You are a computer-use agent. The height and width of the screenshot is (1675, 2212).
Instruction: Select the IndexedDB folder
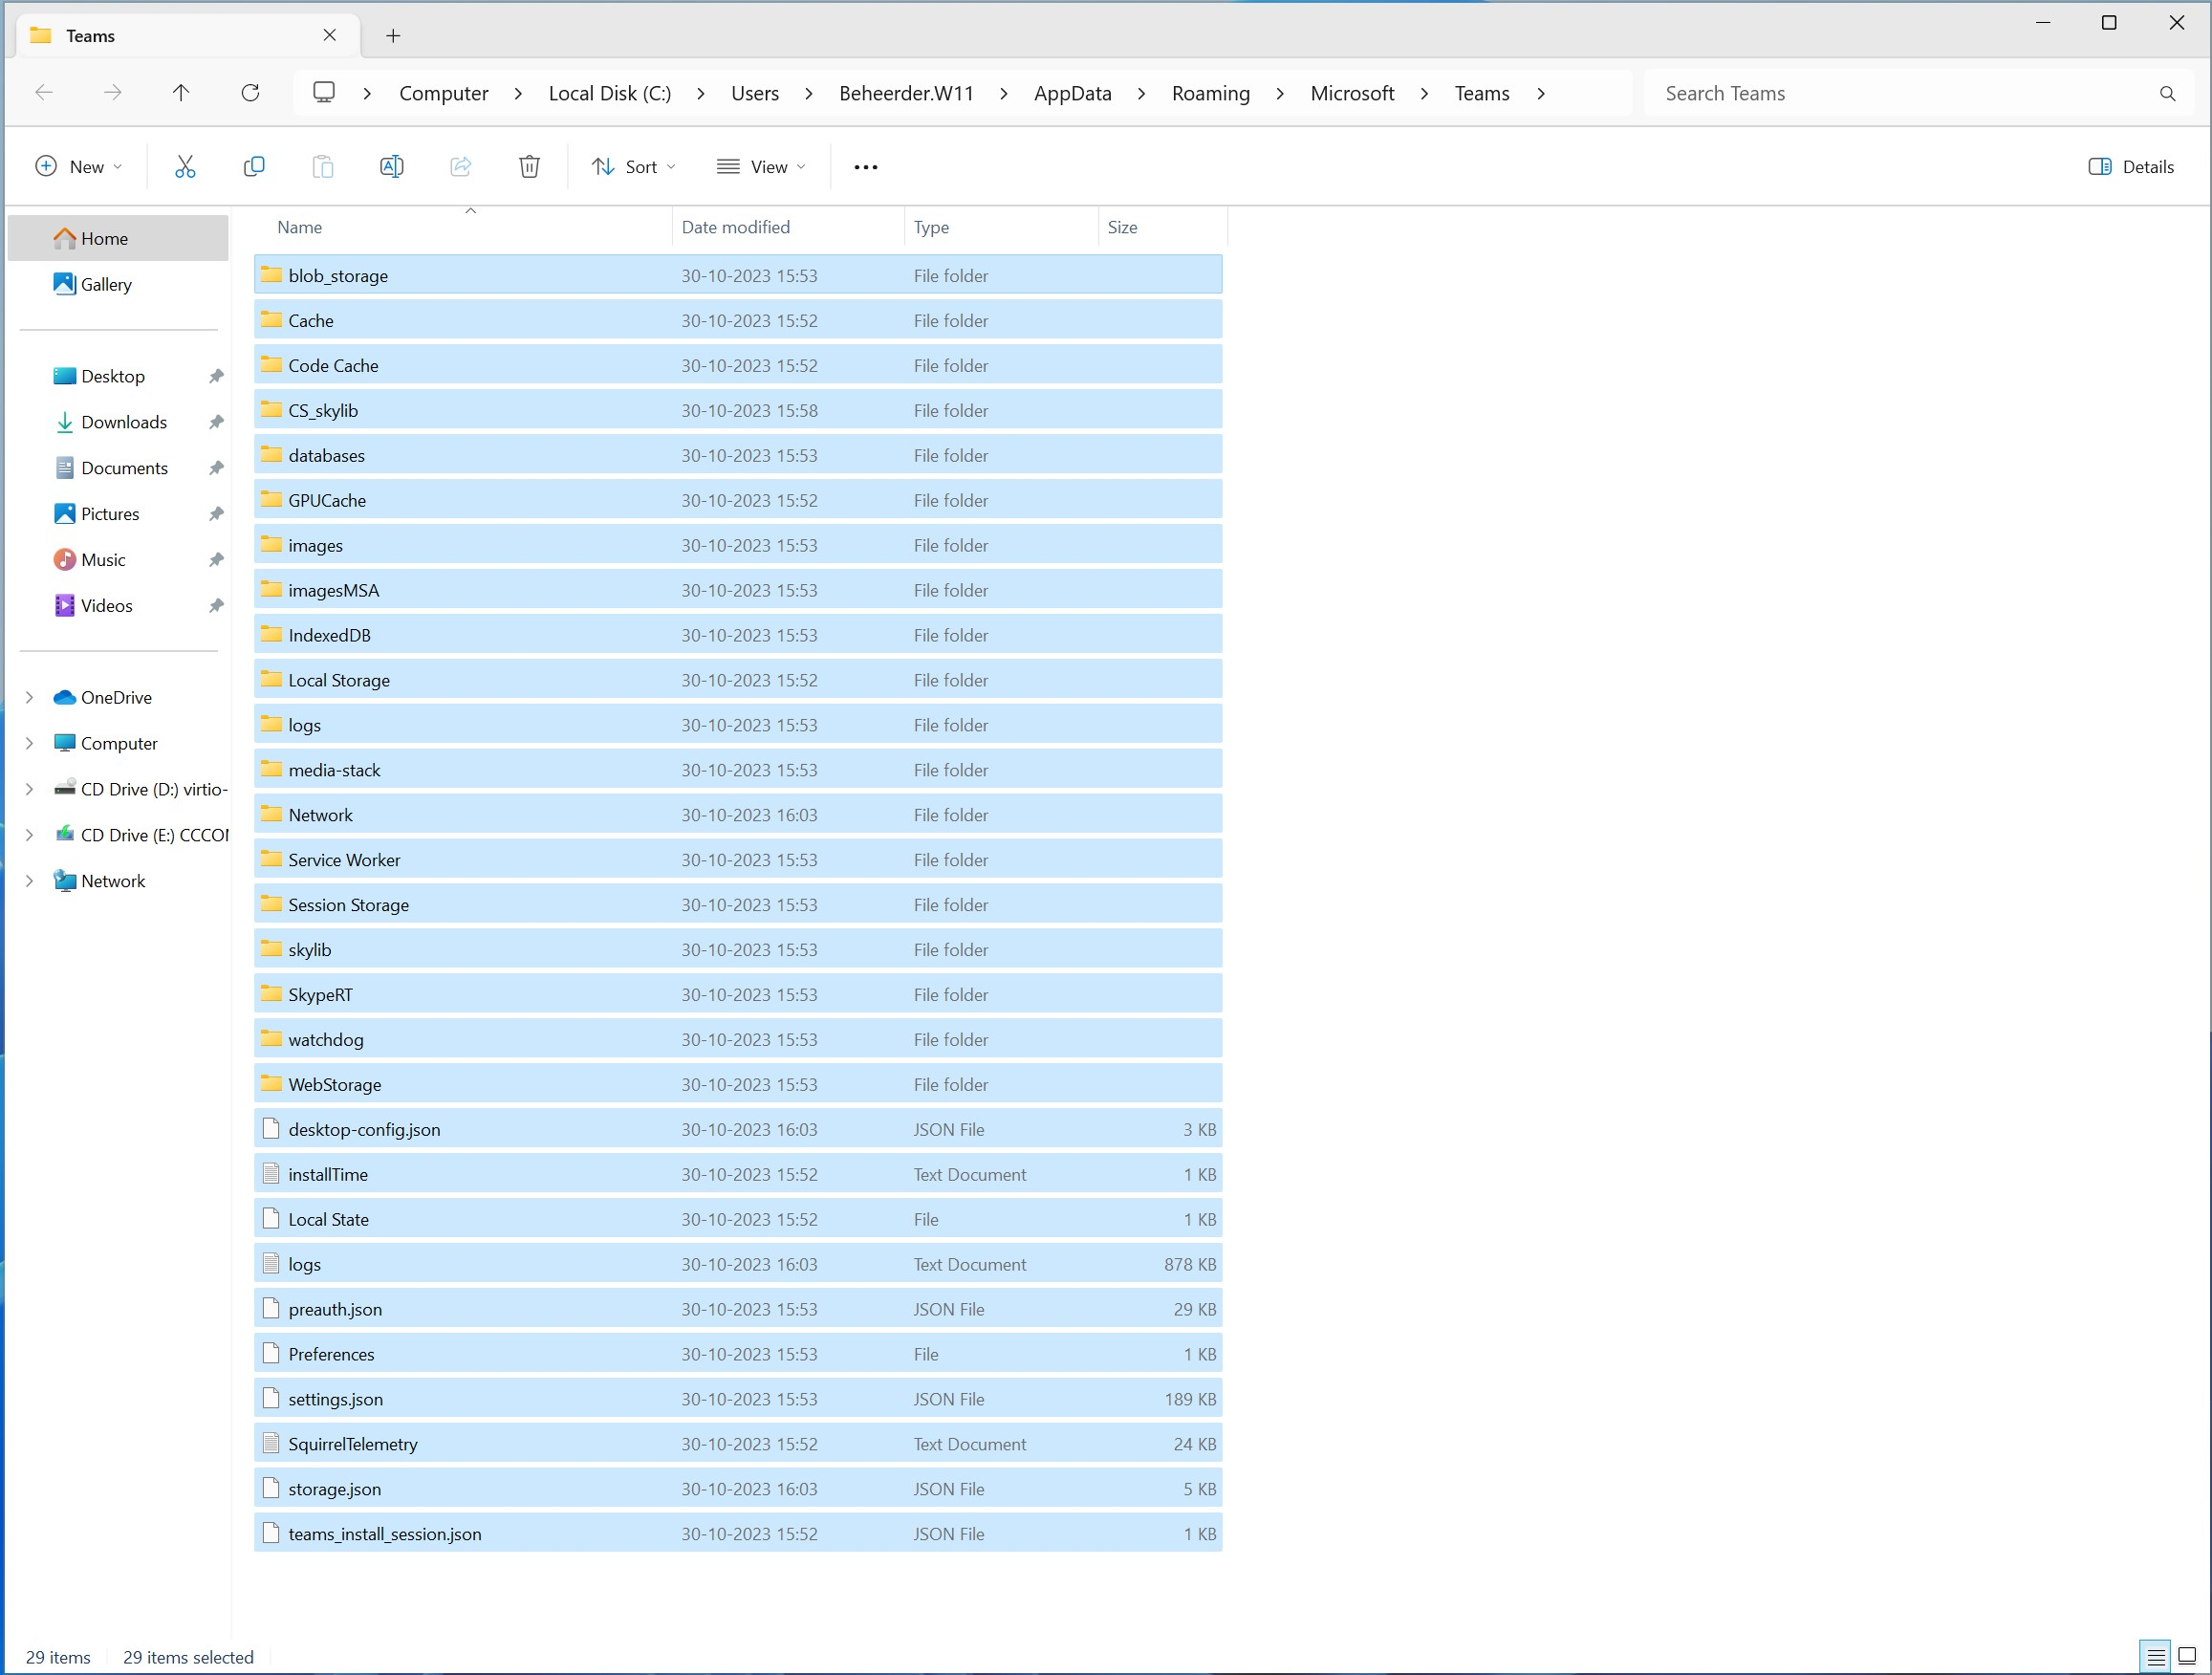click(738, 635)
